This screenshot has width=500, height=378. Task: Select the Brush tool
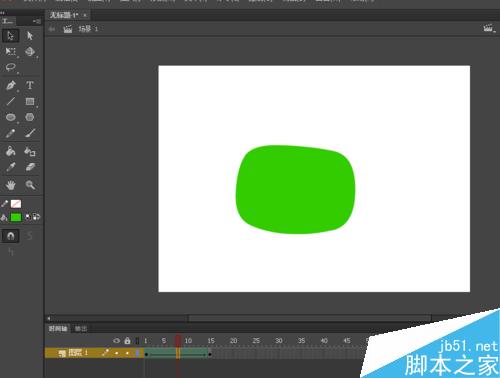[x=30, y=133]
